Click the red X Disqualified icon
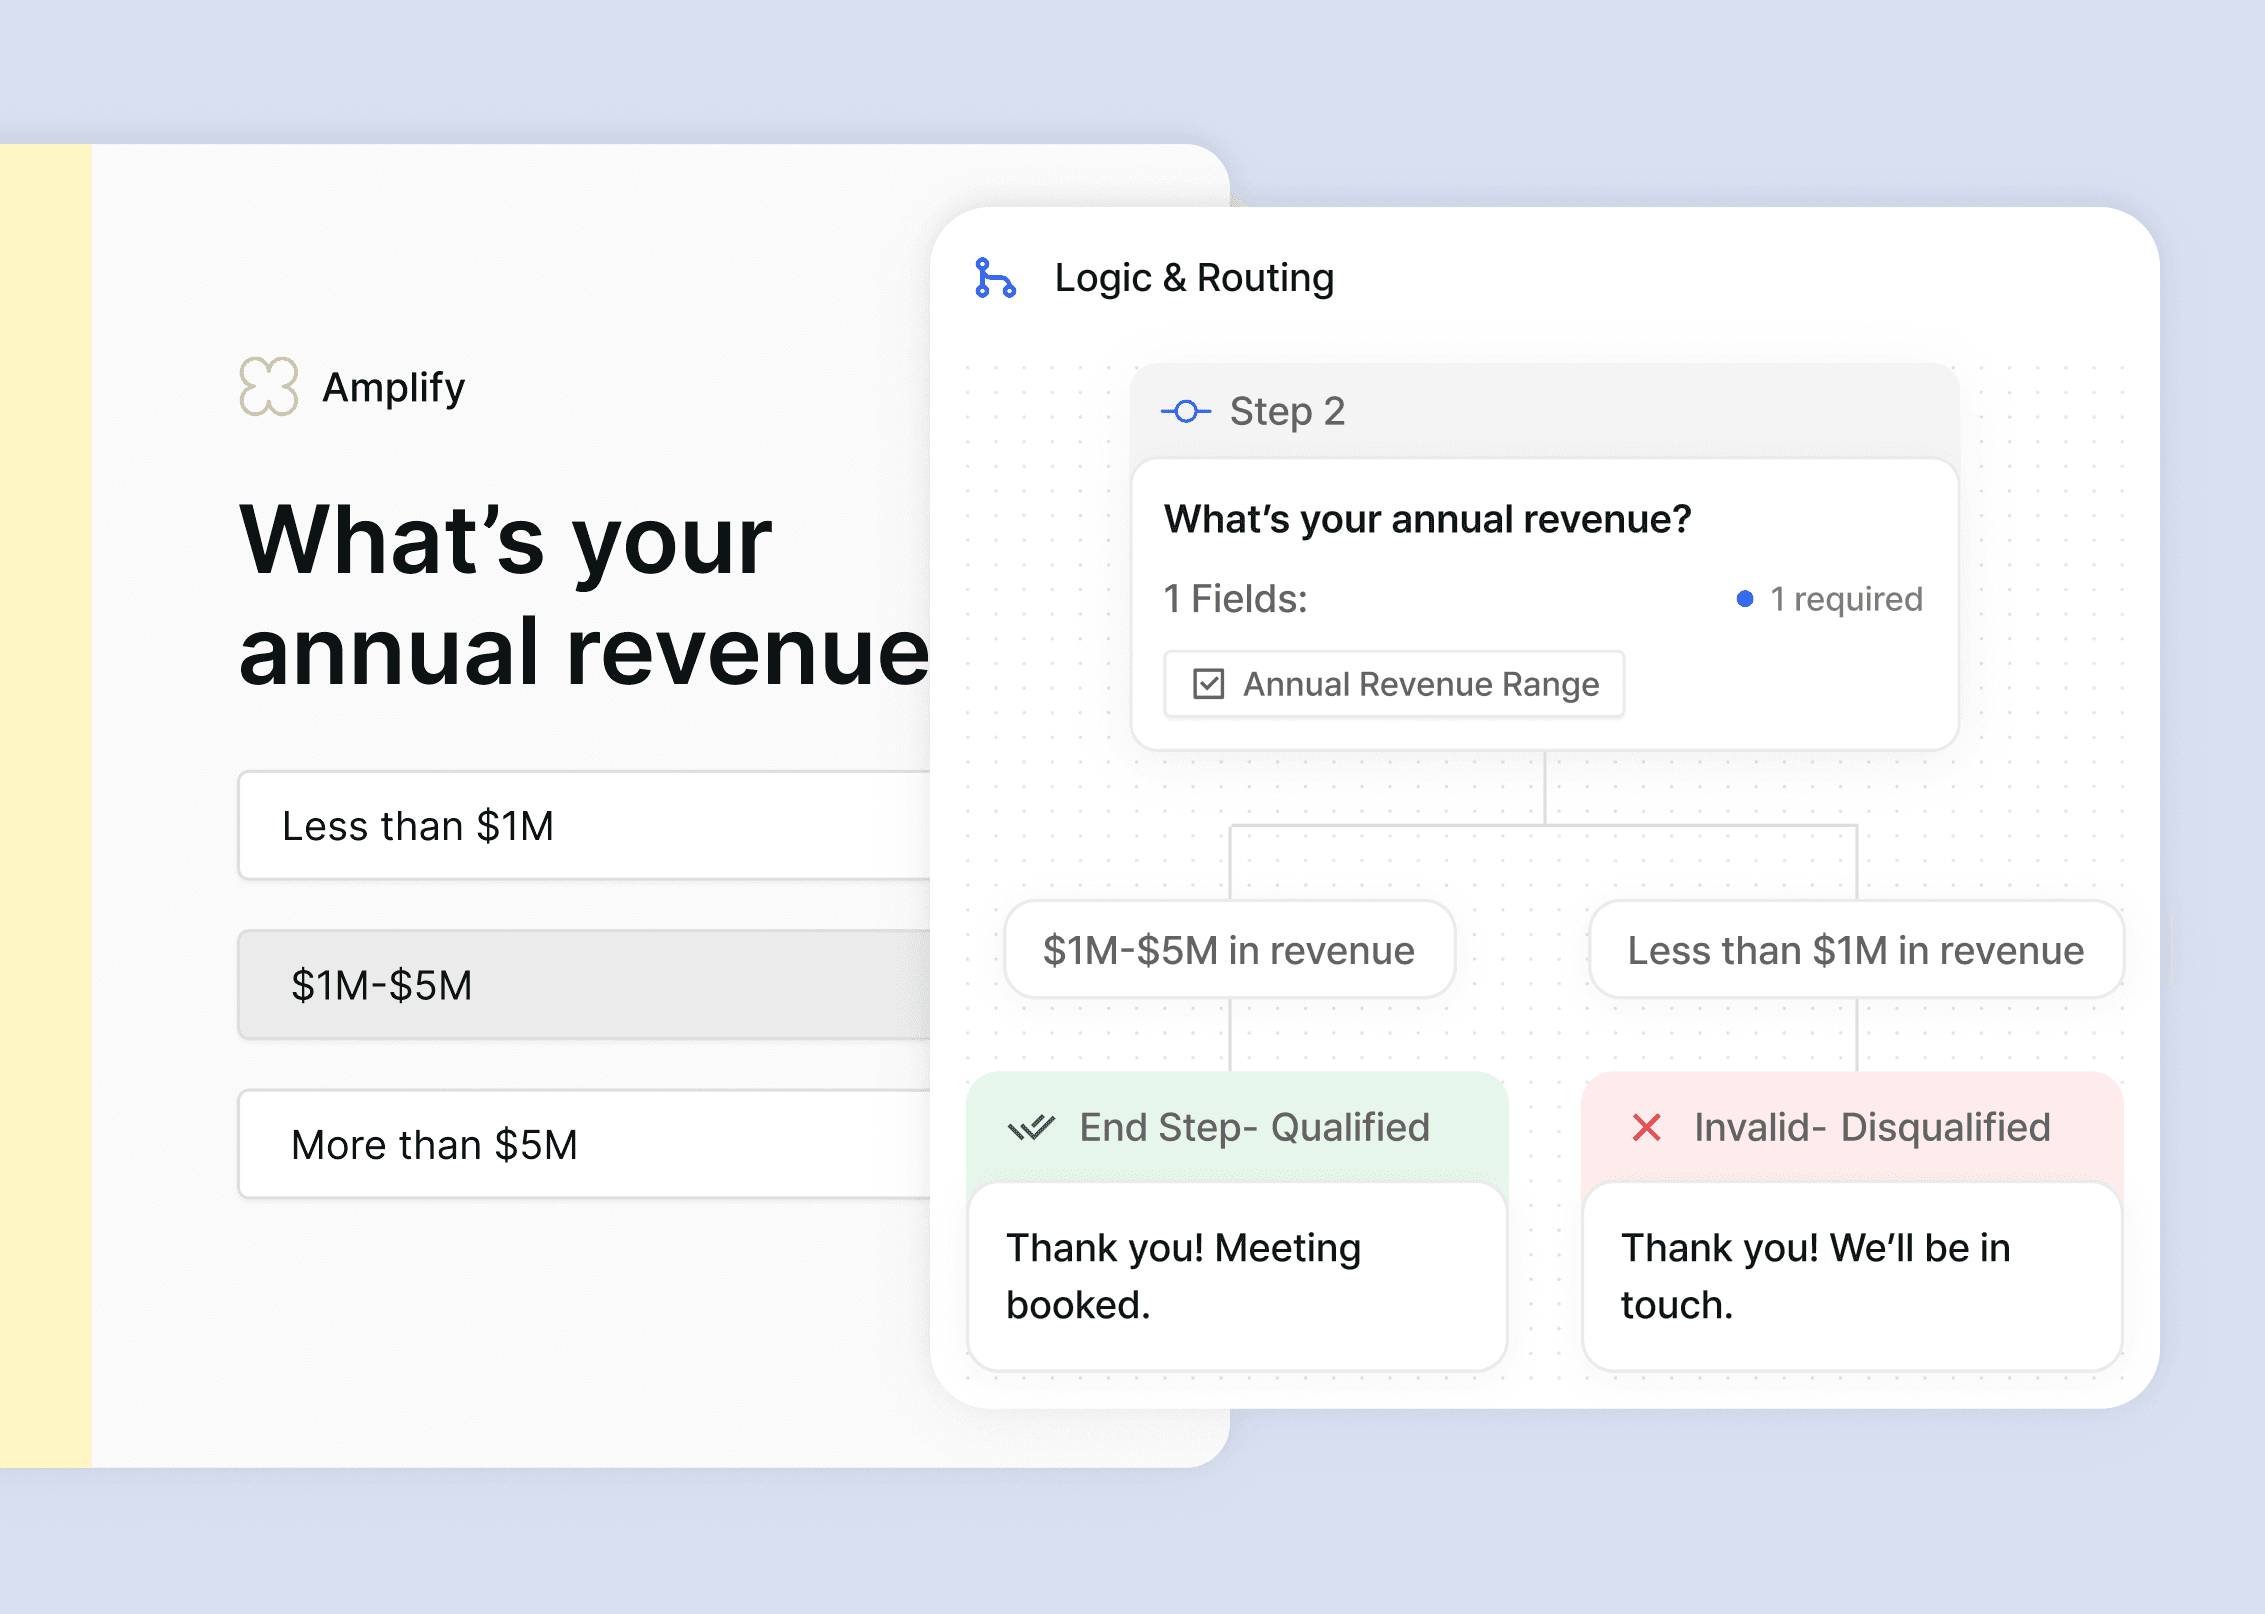The width and height of the screenshot is (2265, 1614). pyautogui.click(x=1646, y=1128)
